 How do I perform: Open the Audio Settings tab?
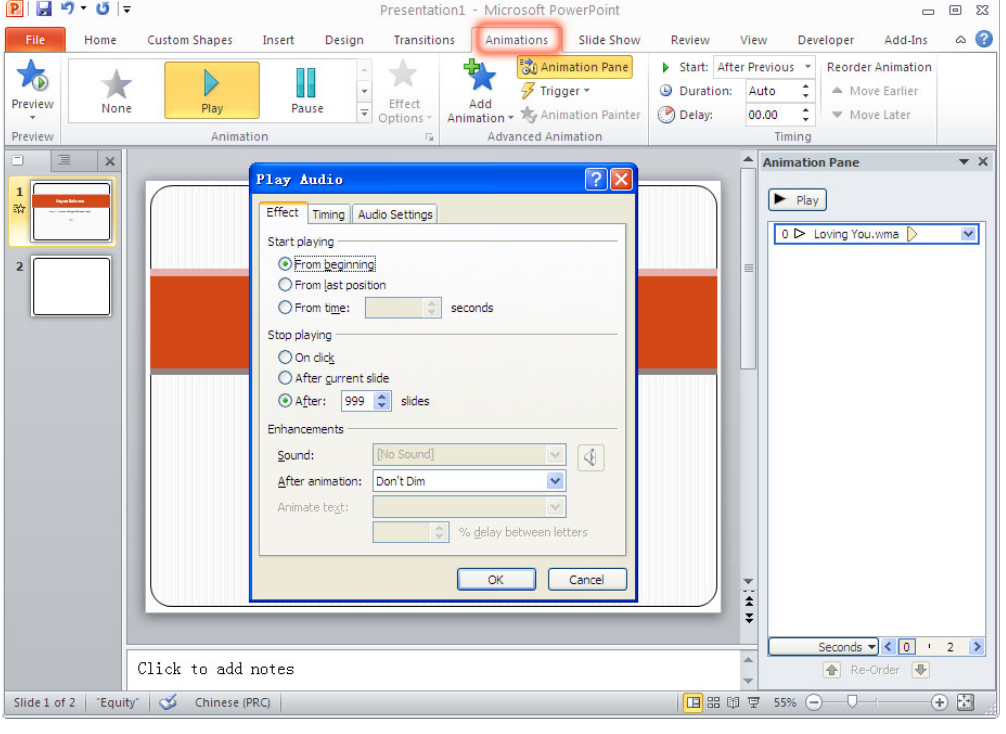click(x=395, y=214)
